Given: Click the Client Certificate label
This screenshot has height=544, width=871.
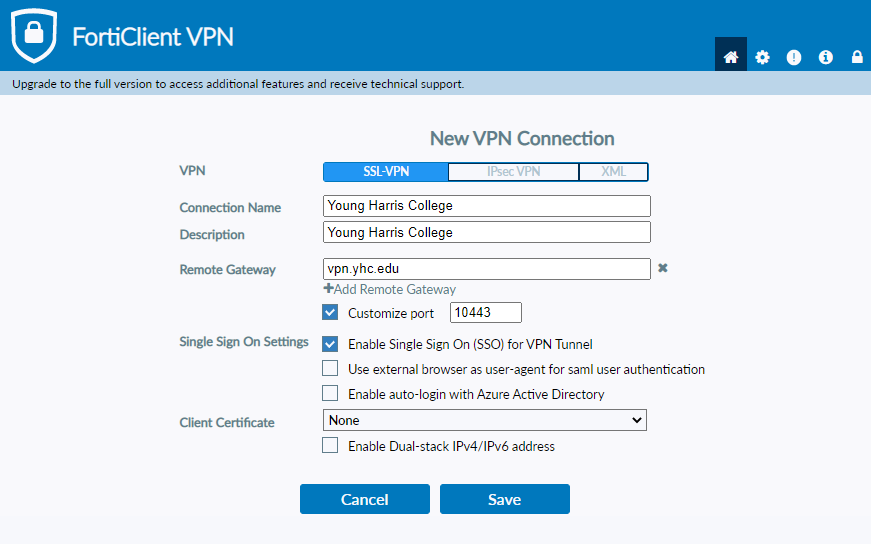Looking at the screenshot, I should (227, 422).
